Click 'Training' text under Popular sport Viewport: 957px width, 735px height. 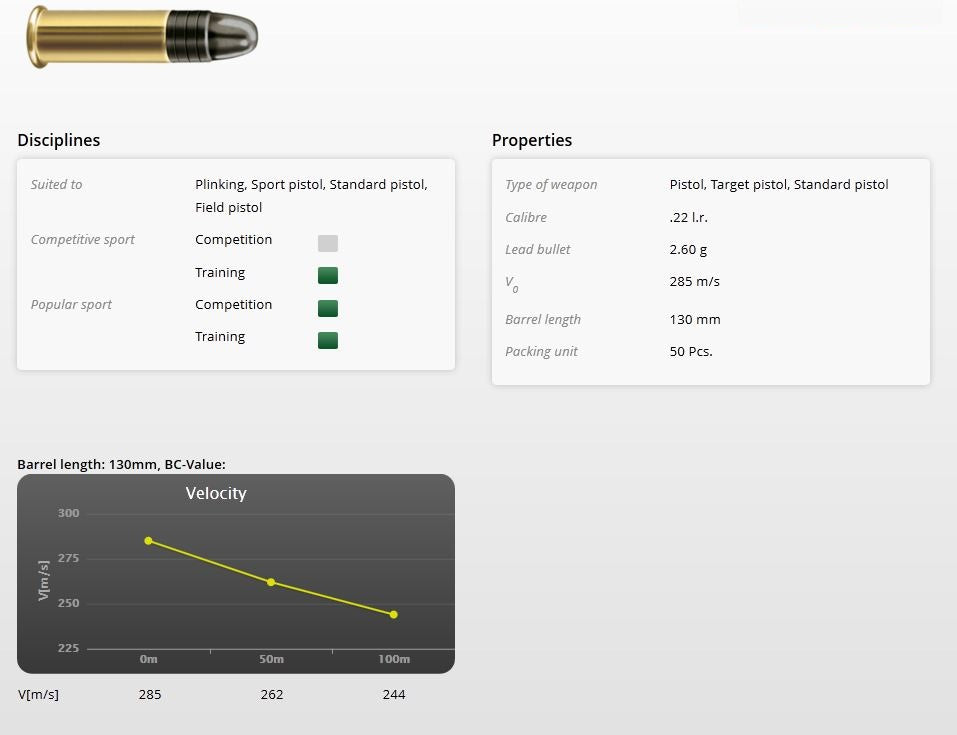pyautogui.click(x=220, y=337)
